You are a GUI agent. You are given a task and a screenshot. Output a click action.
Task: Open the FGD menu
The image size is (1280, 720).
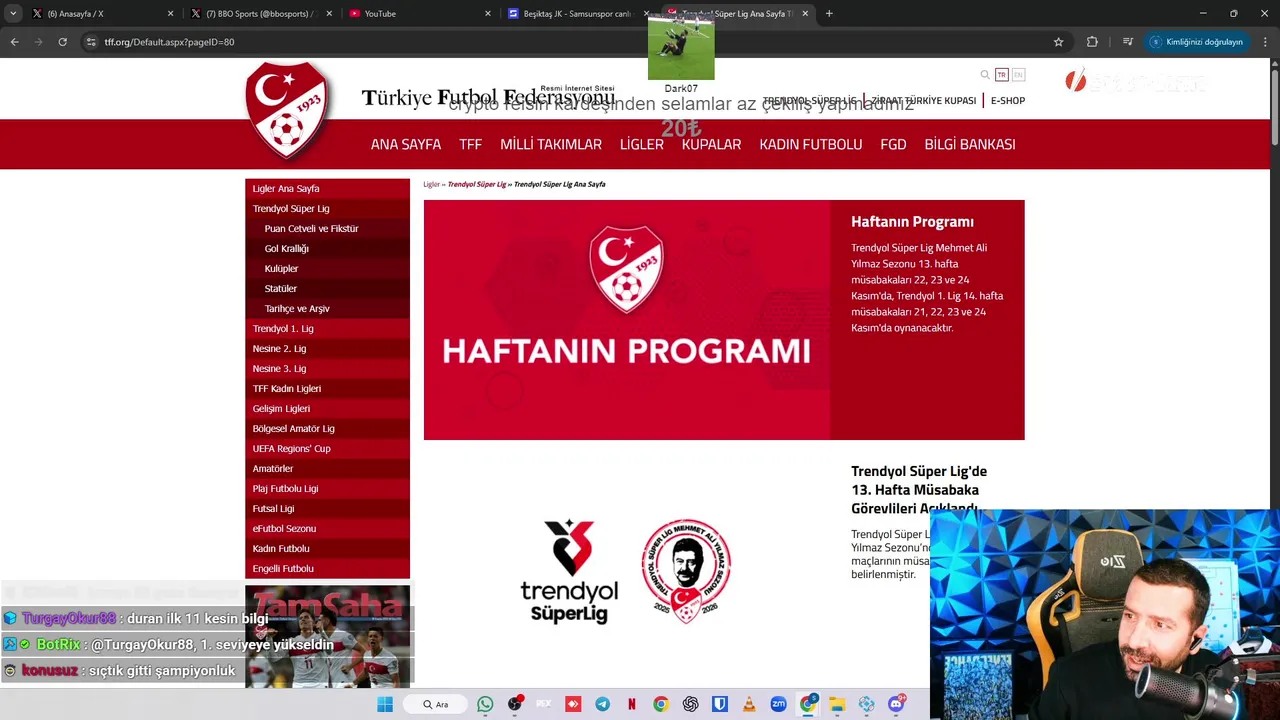click(x=893, y=144)
